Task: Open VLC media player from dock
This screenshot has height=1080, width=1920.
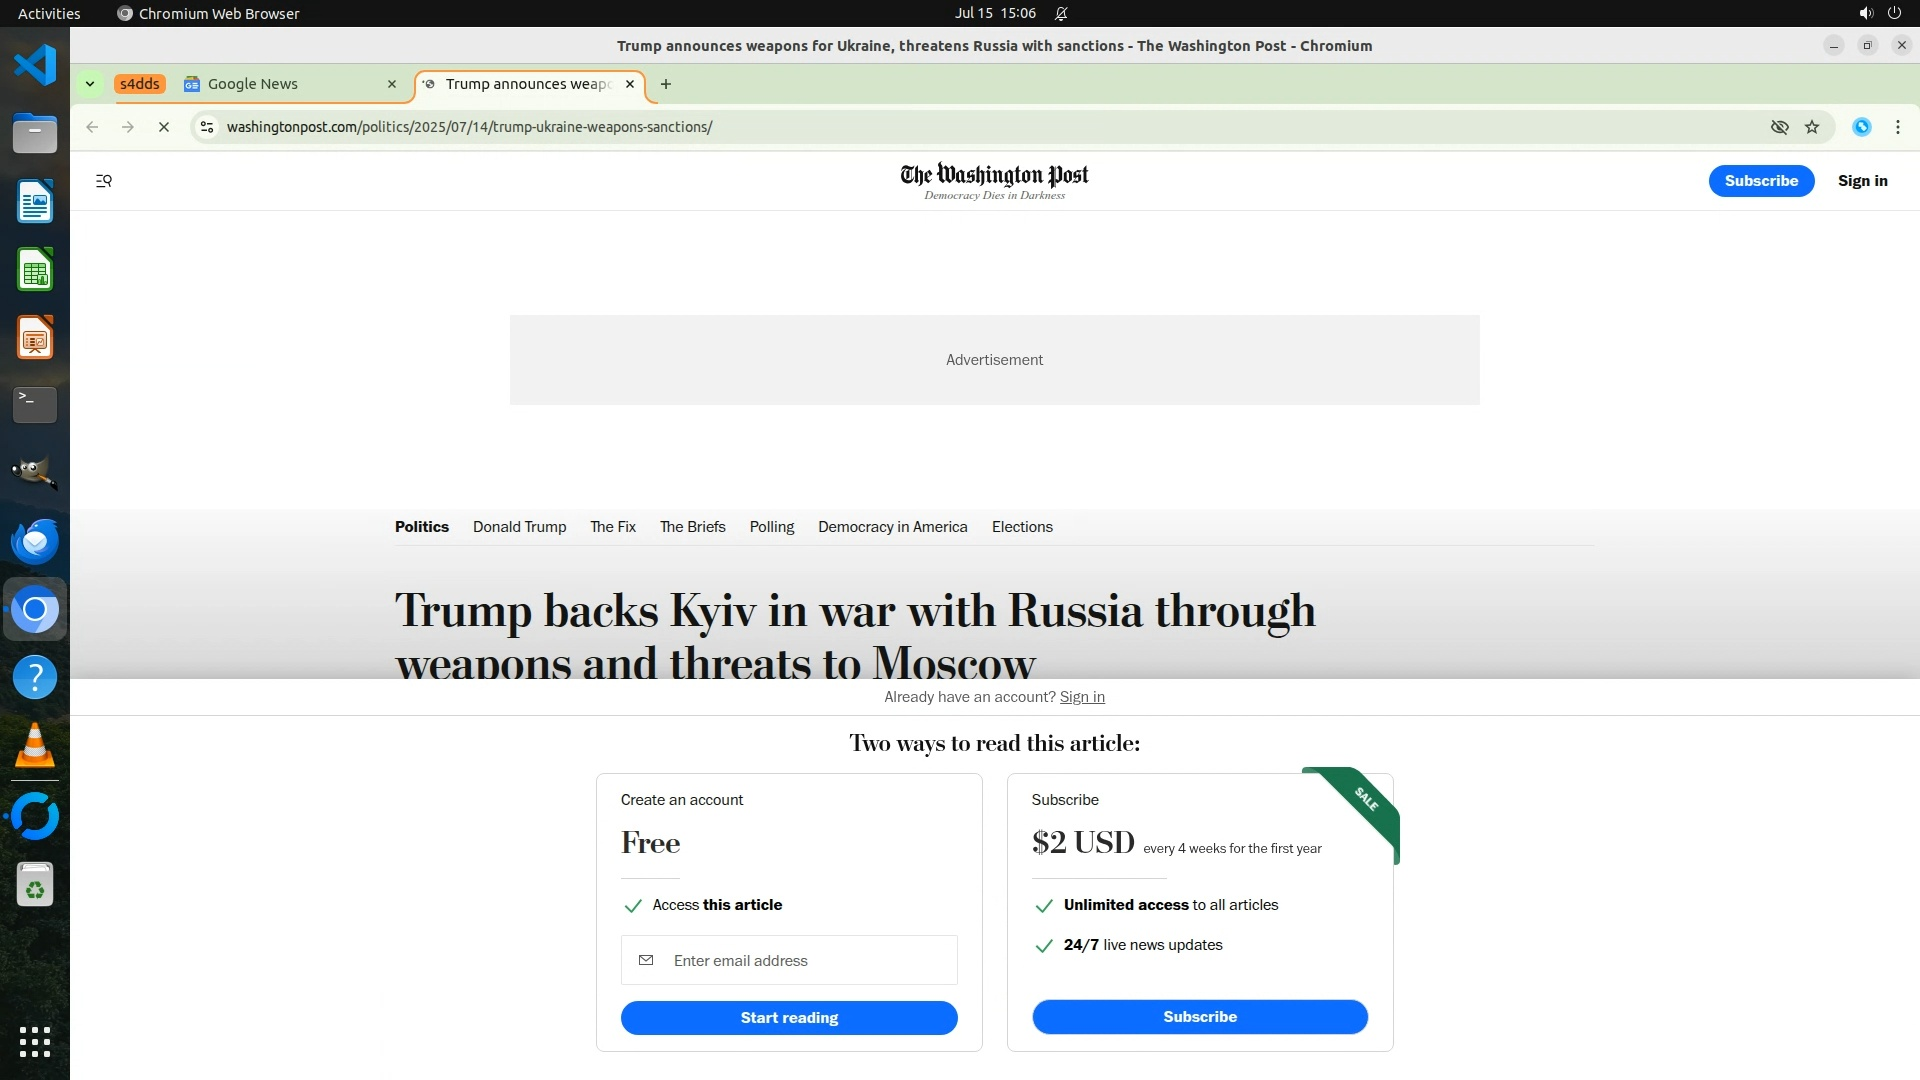Action: click(x=35, y=746)
